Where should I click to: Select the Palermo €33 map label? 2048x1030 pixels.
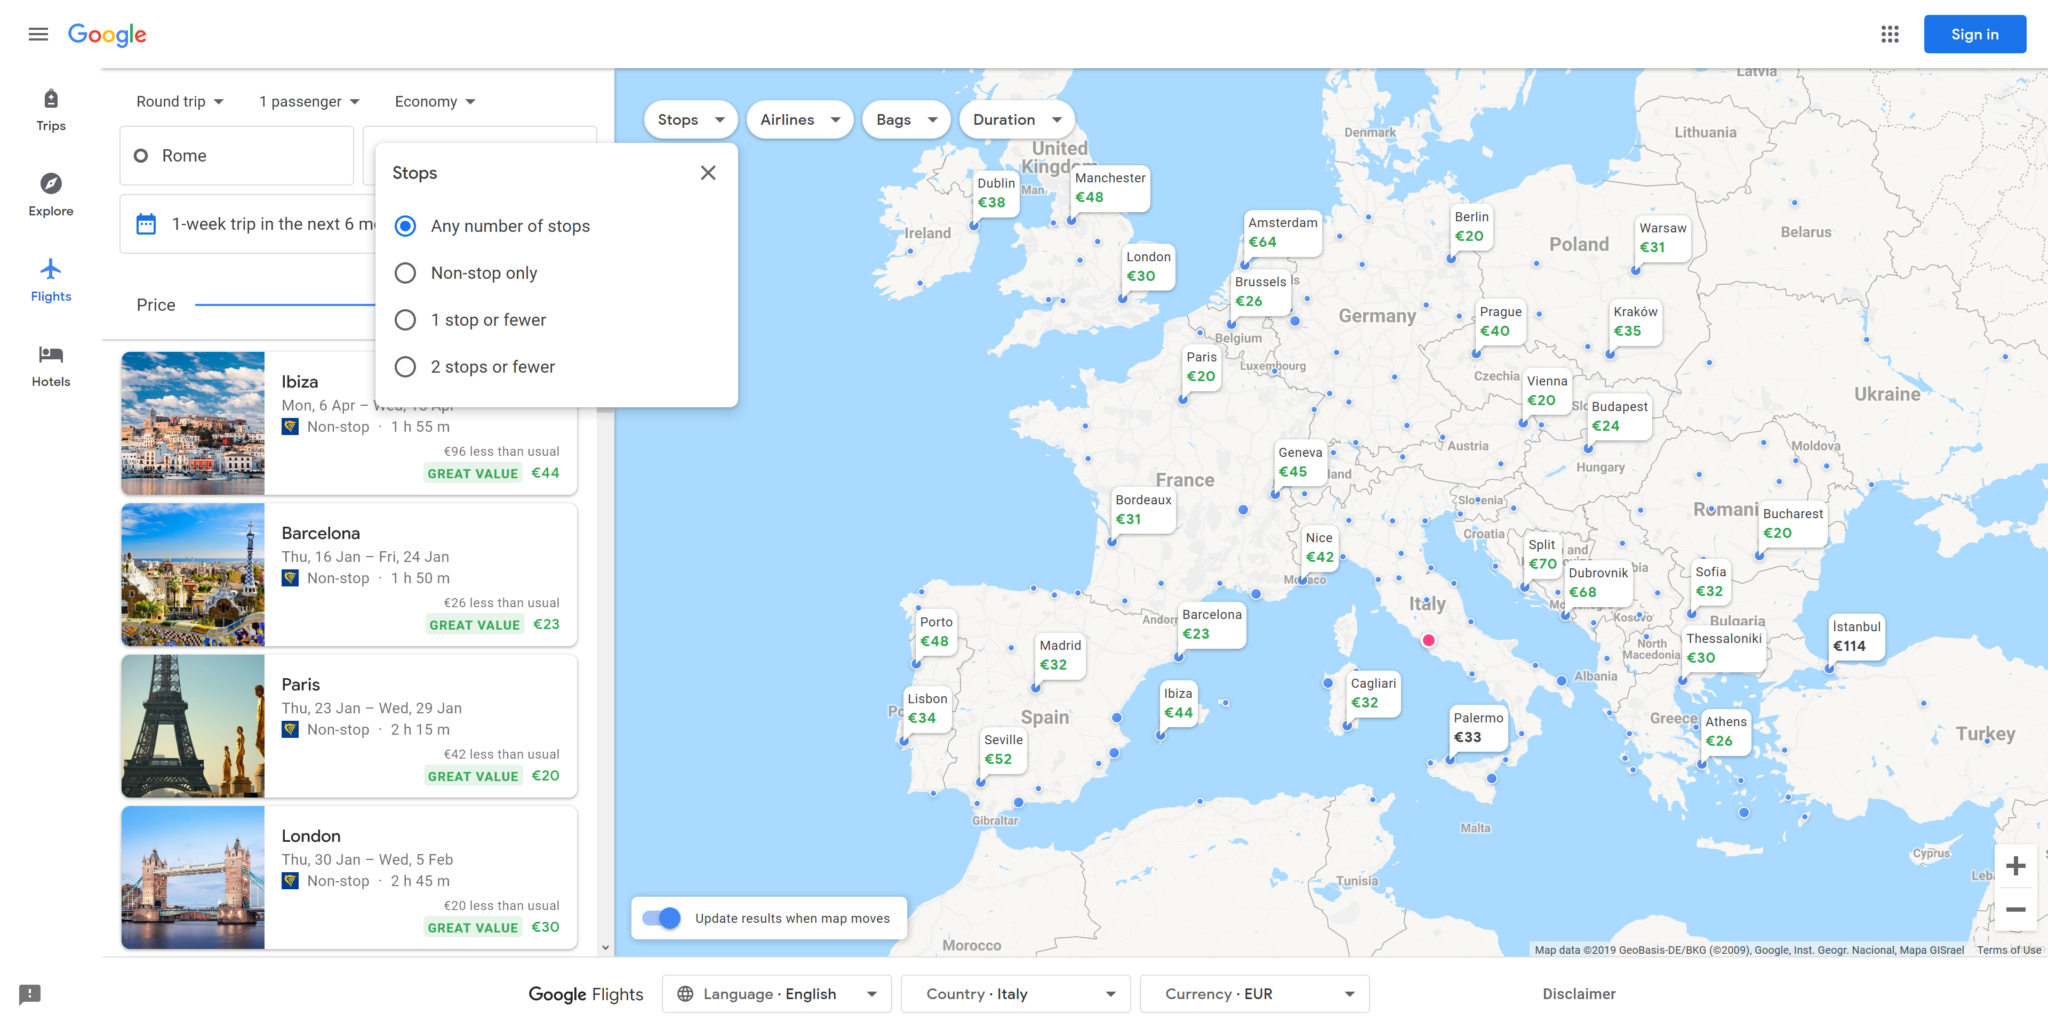point(1478,728)
